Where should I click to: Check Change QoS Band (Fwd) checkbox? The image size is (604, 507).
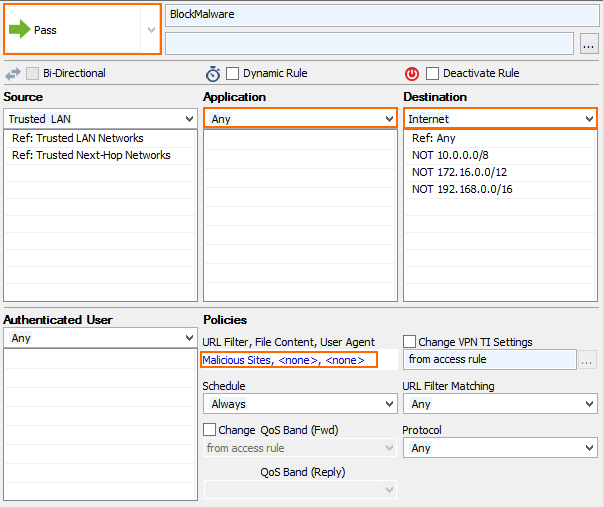[x=210, y=429]
